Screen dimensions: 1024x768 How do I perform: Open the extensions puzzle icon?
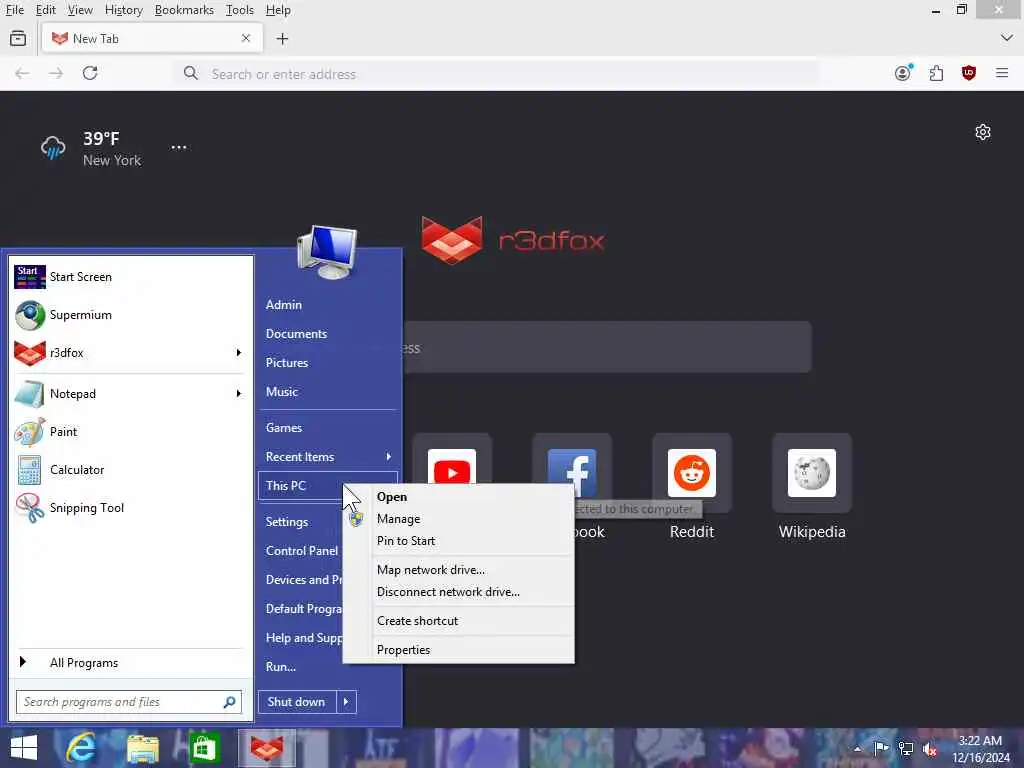(x=936, y=73)
